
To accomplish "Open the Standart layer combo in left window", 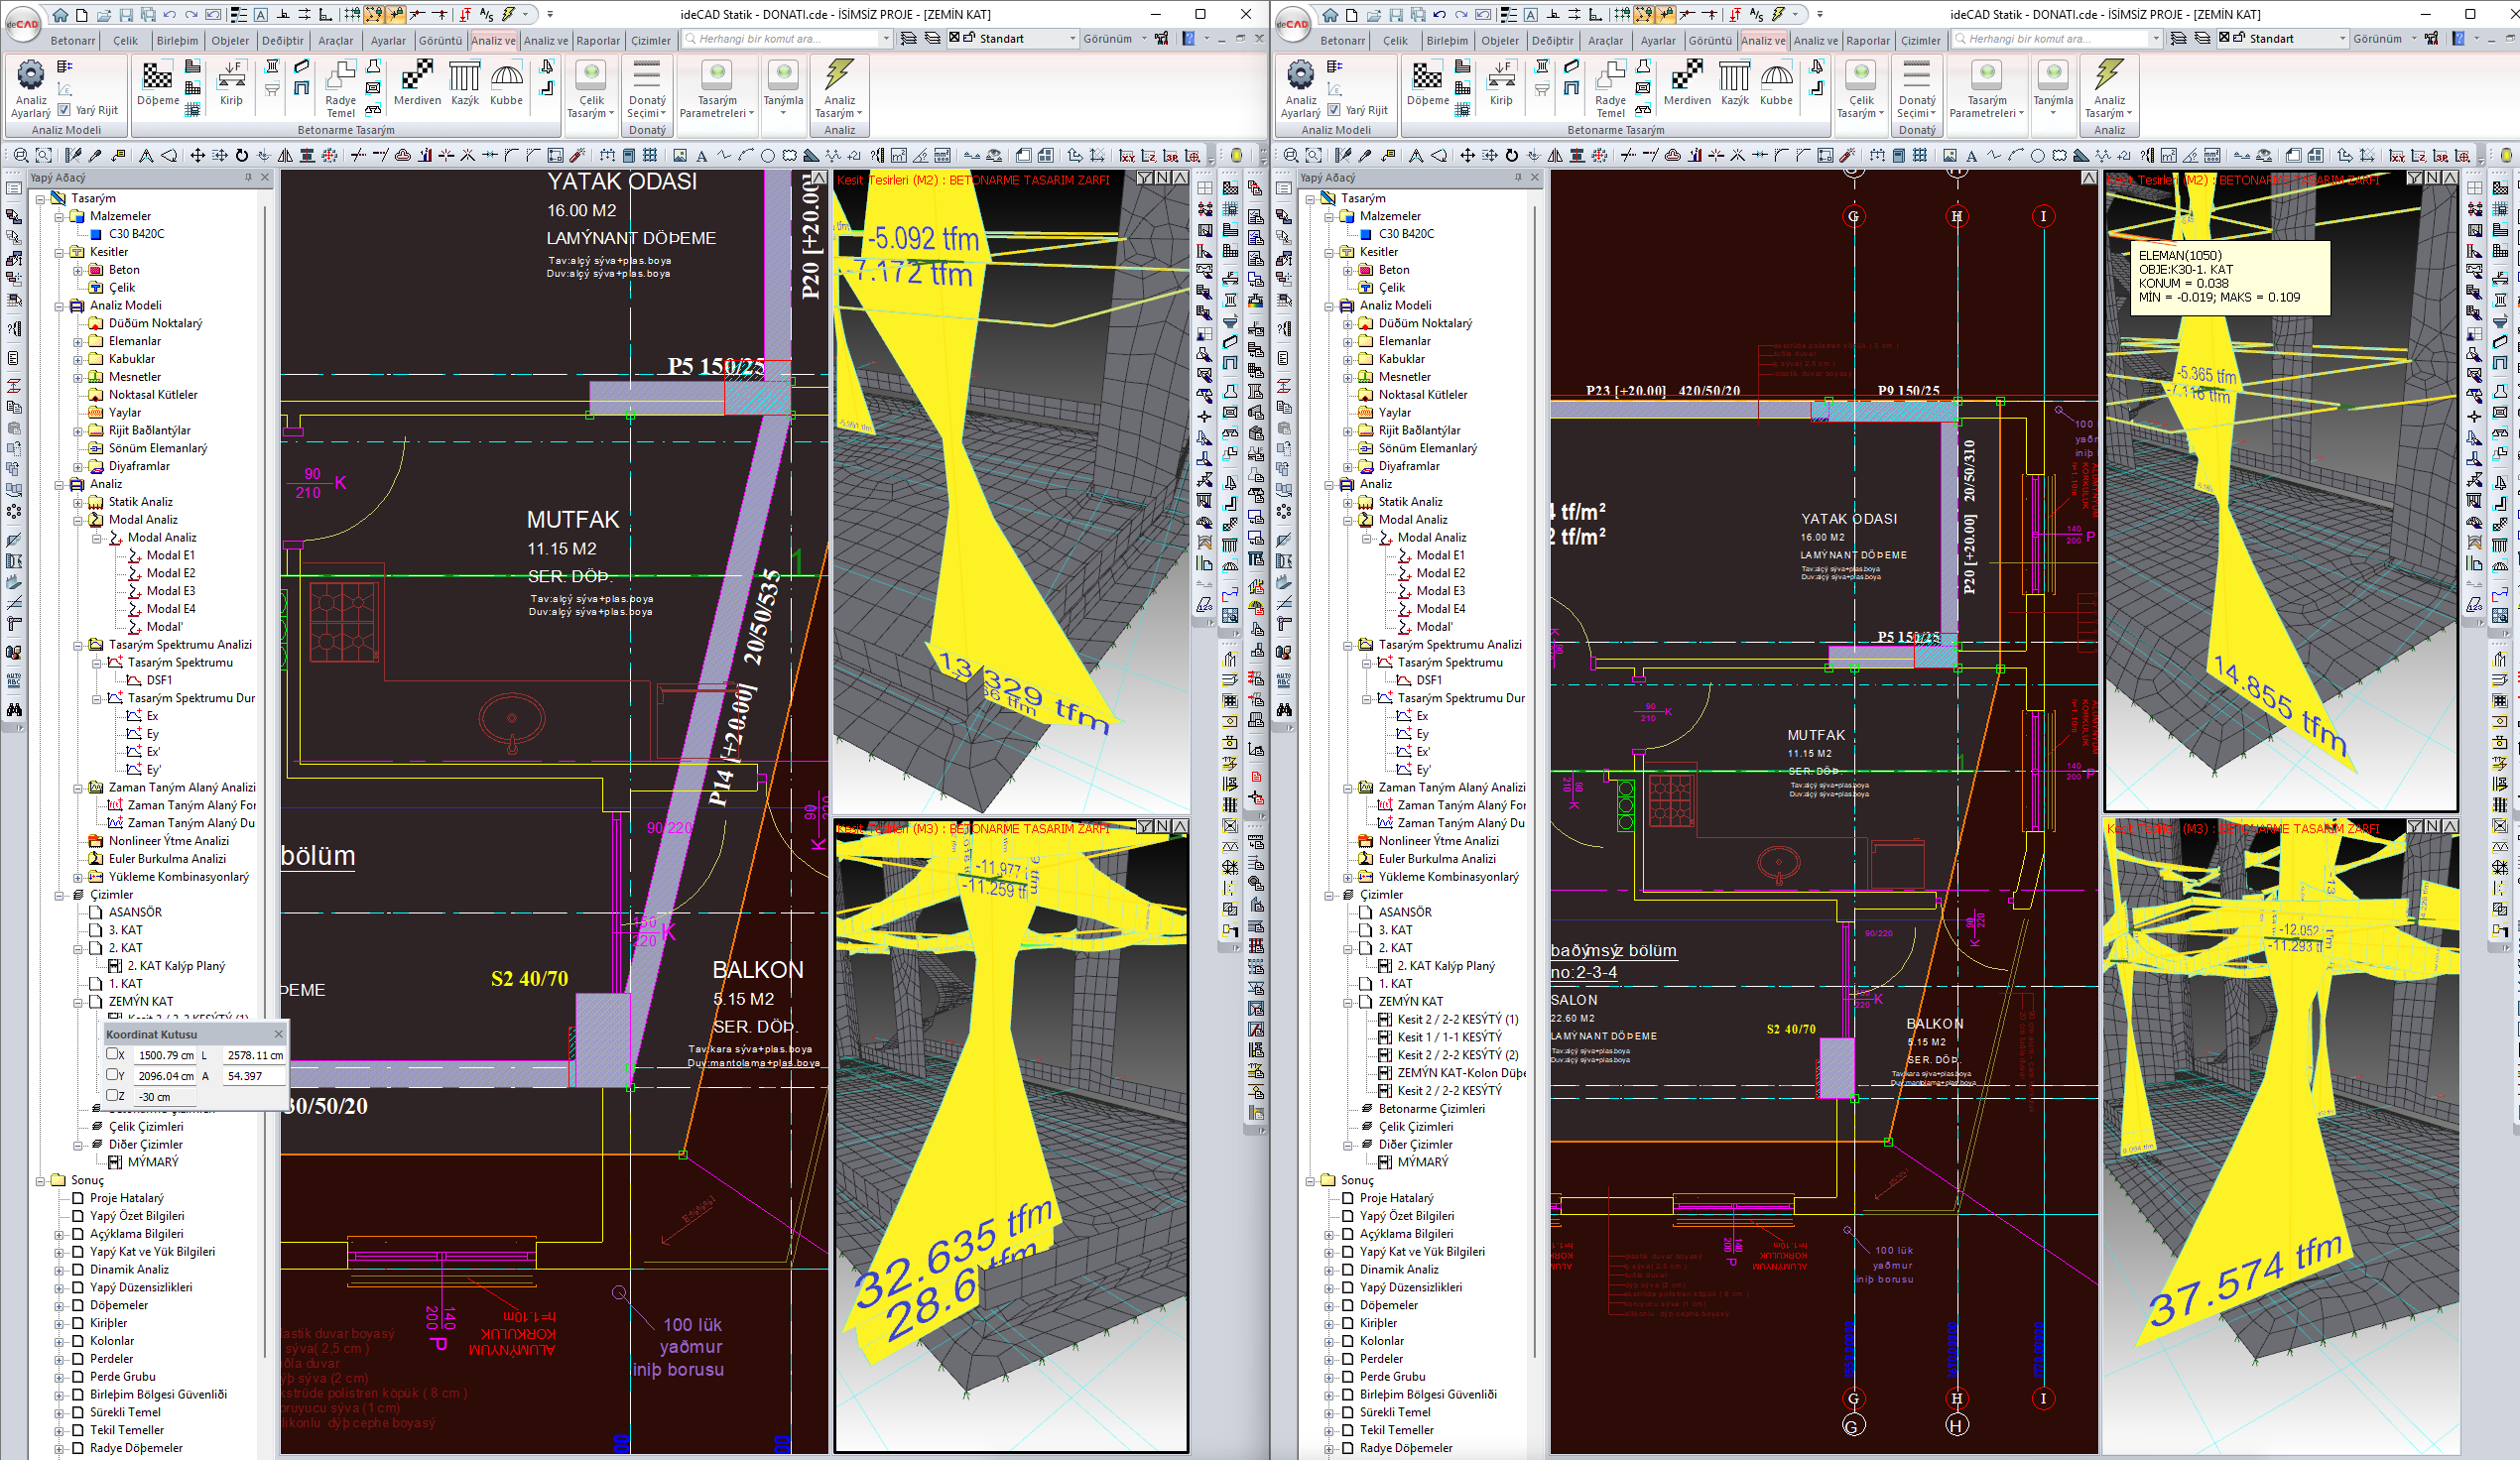I will tap(1013, 38).
